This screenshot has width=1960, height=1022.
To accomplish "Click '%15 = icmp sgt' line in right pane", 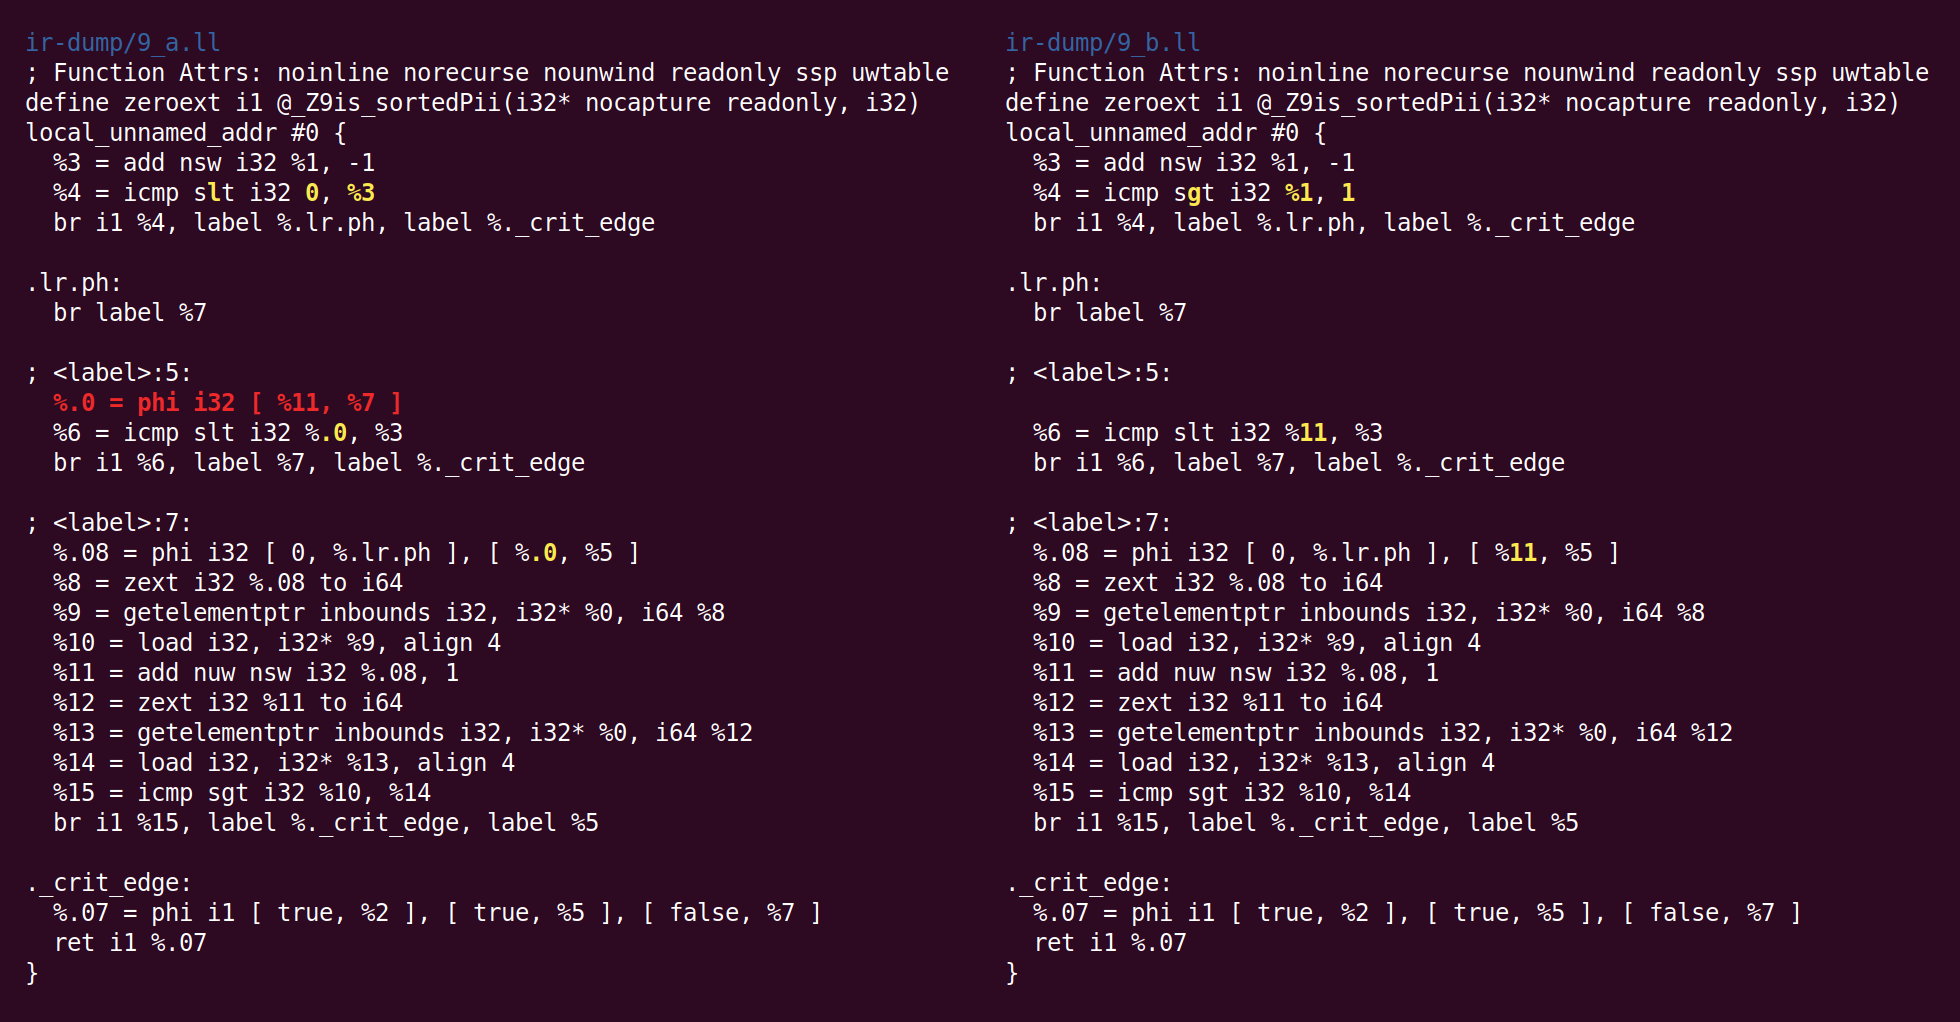I will (x=1222, y=793).
